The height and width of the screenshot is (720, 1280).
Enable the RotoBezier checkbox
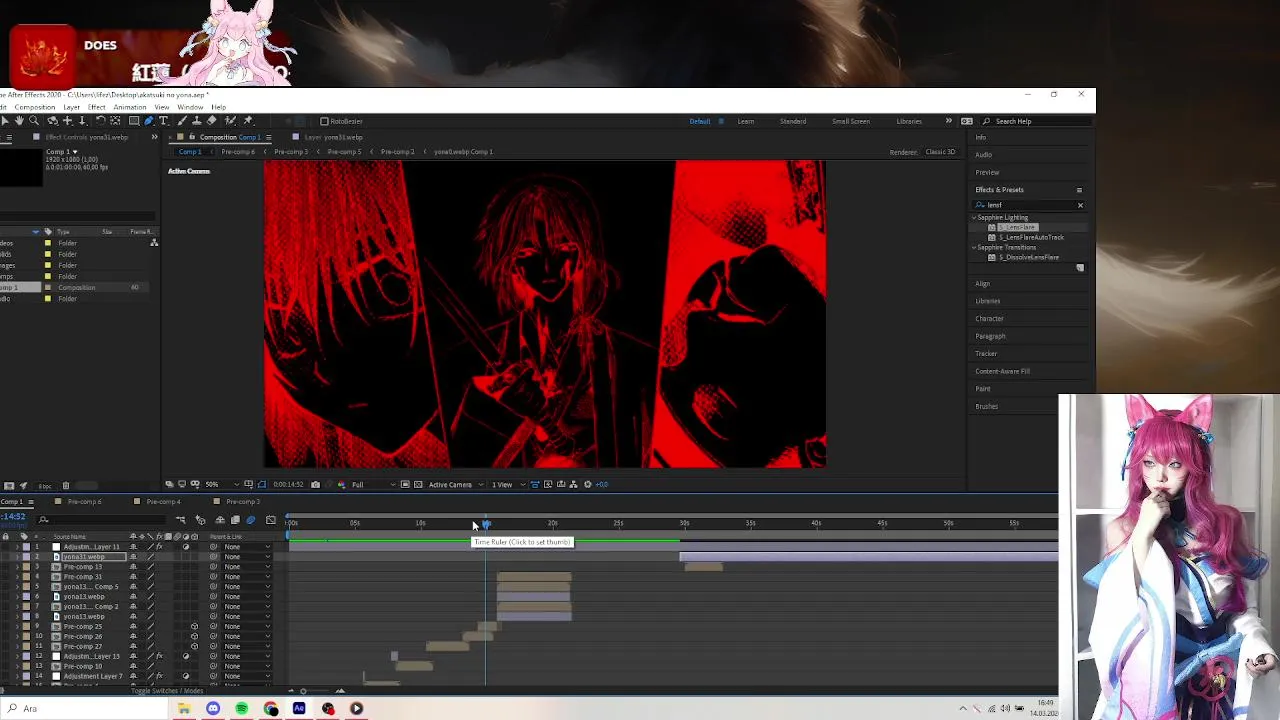click(x=324, y=121)
